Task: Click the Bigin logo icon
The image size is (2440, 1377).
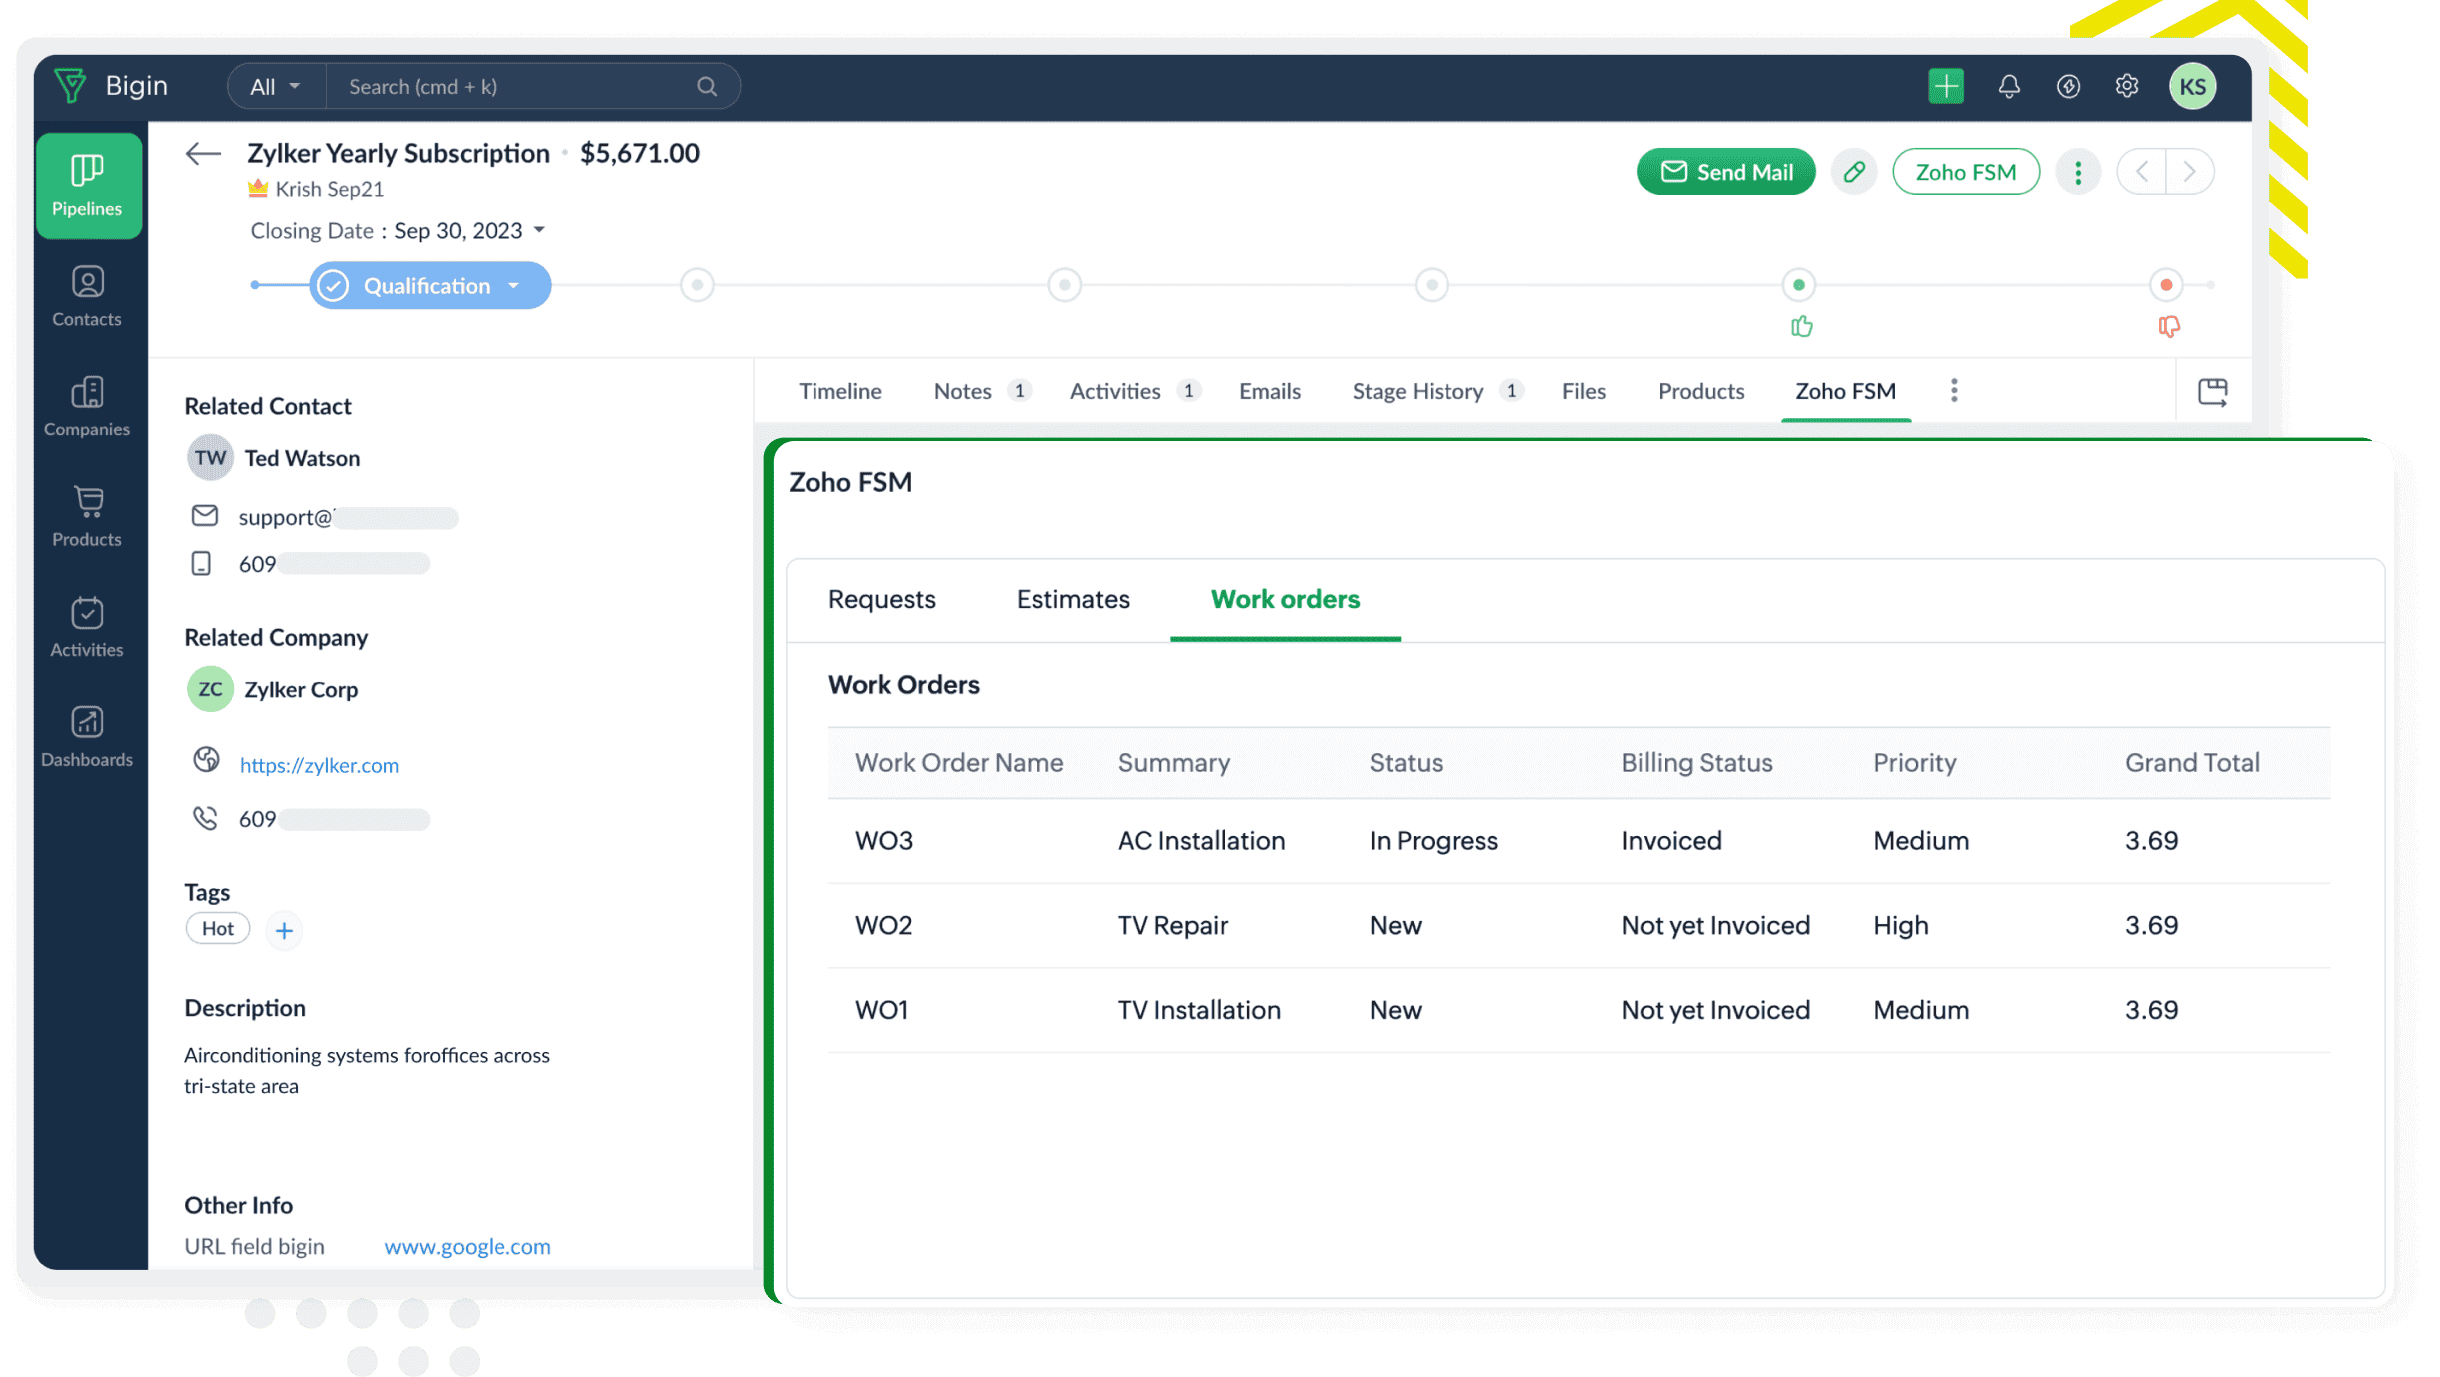Action: pos(71,86)
